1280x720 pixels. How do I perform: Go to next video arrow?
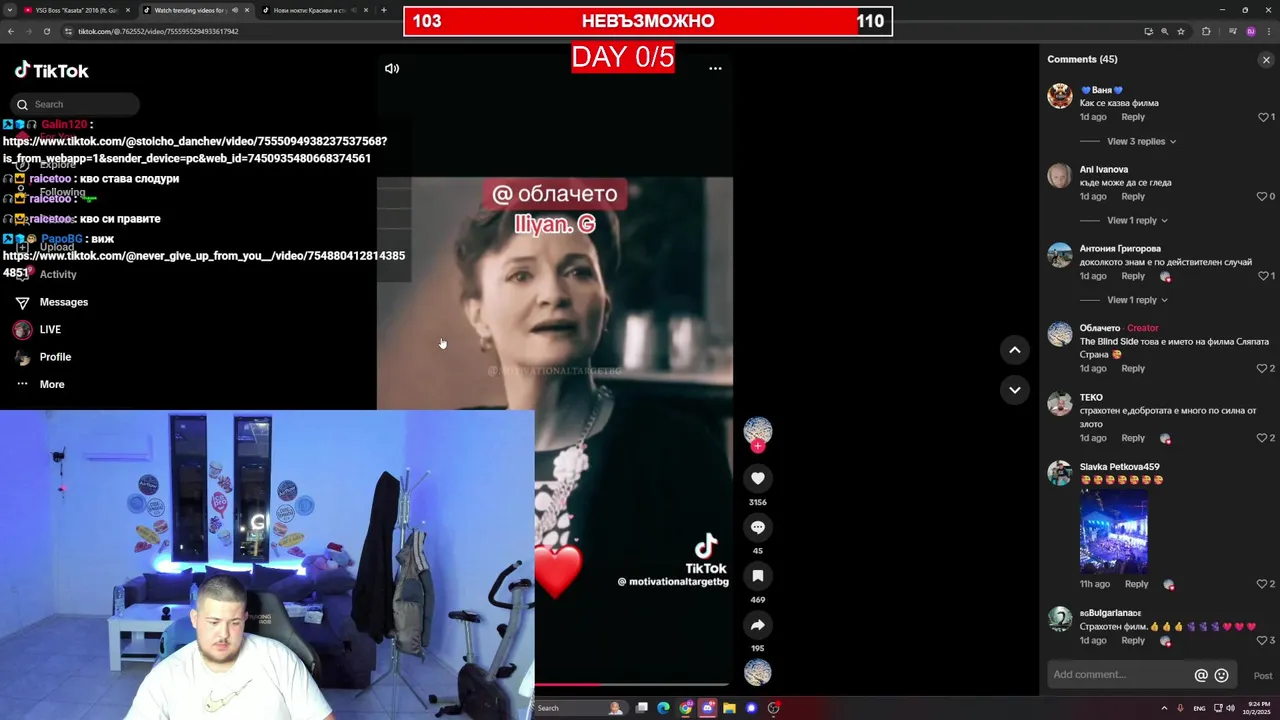click(x=1014, y=390)
